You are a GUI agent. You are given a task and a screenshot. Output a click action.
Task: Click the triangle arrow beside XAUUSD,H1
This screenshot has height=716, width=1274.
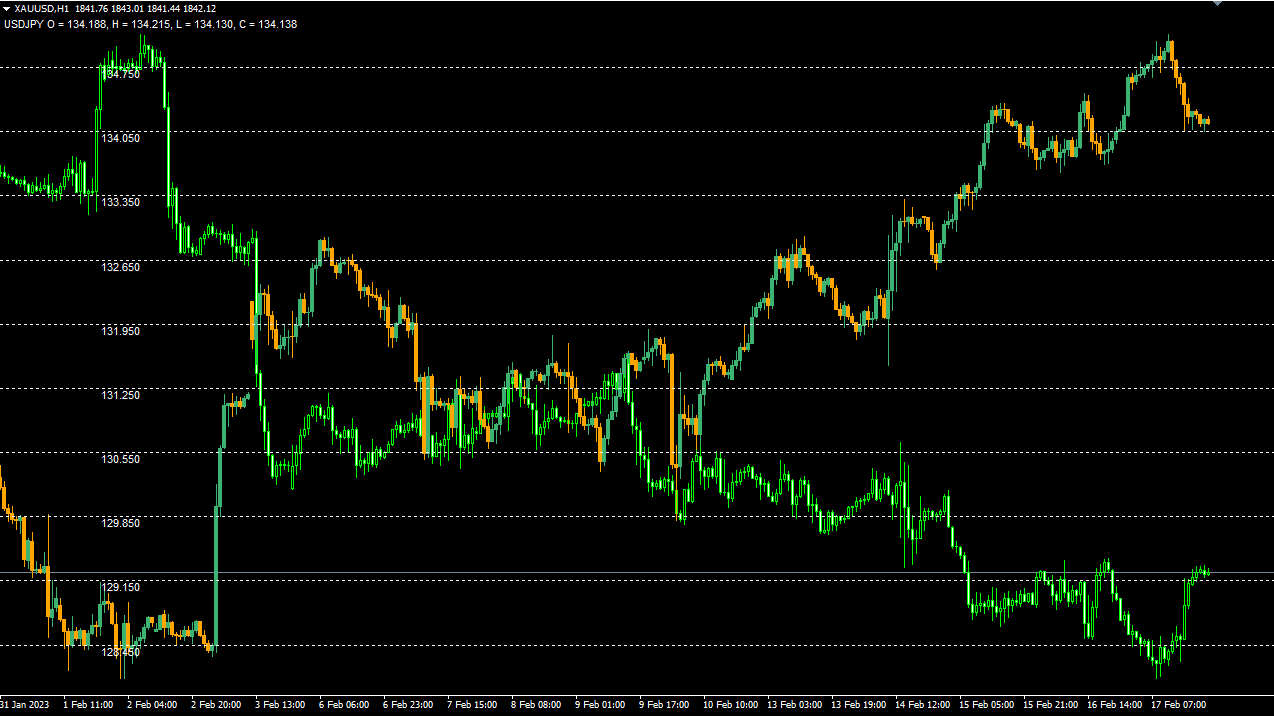(7, 8)
